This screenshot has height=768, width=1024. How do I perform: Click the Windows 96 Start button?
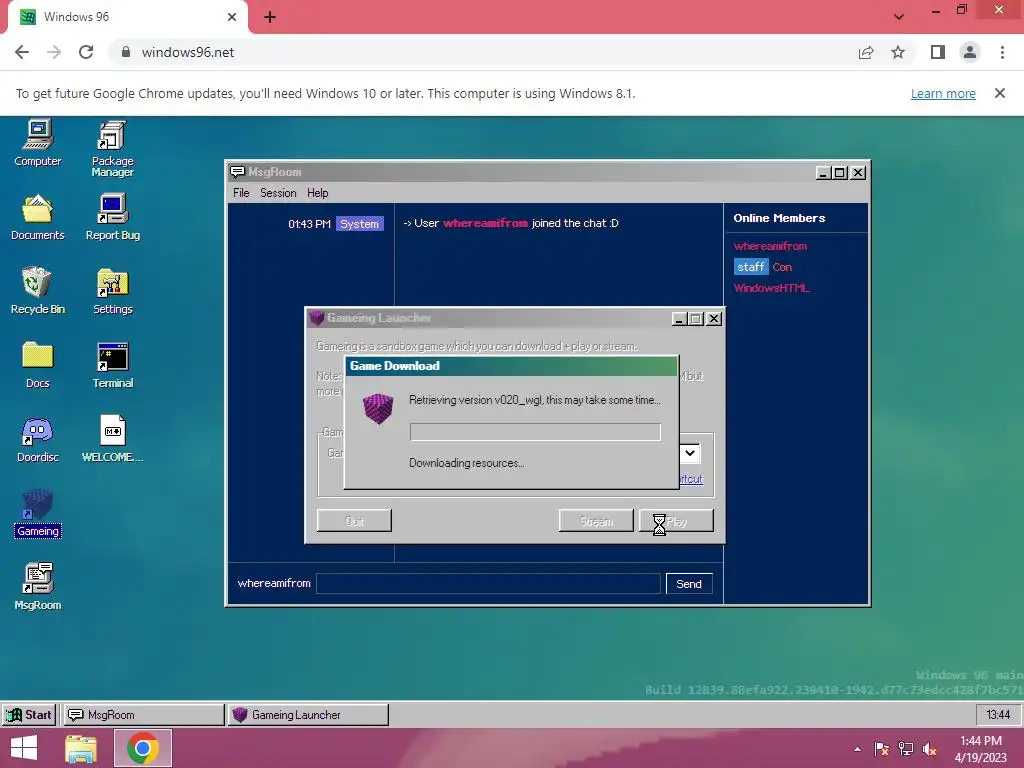[29, 714]
